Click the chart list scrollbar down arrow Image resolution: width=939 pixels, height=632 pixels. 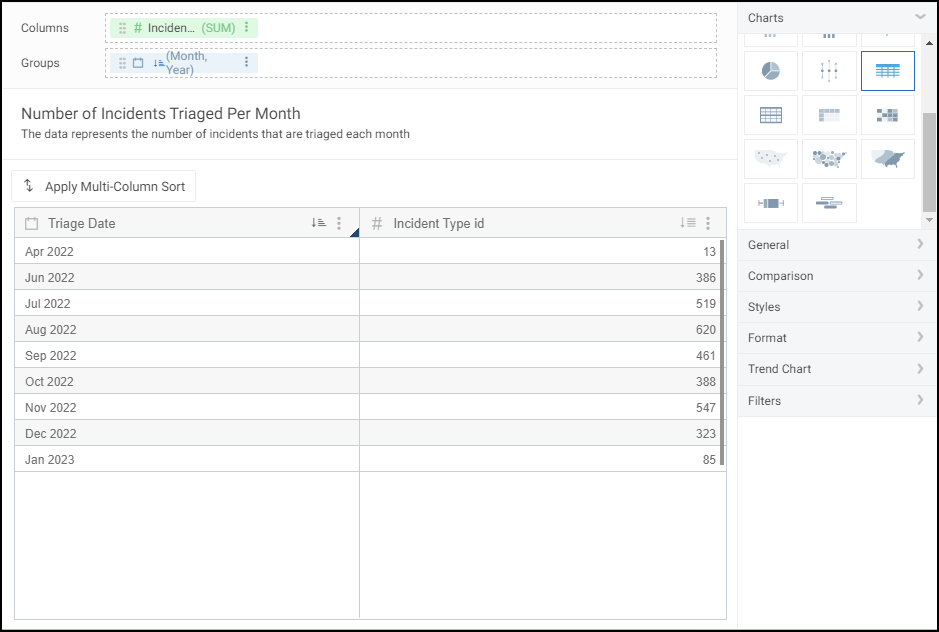click(930, 220)
